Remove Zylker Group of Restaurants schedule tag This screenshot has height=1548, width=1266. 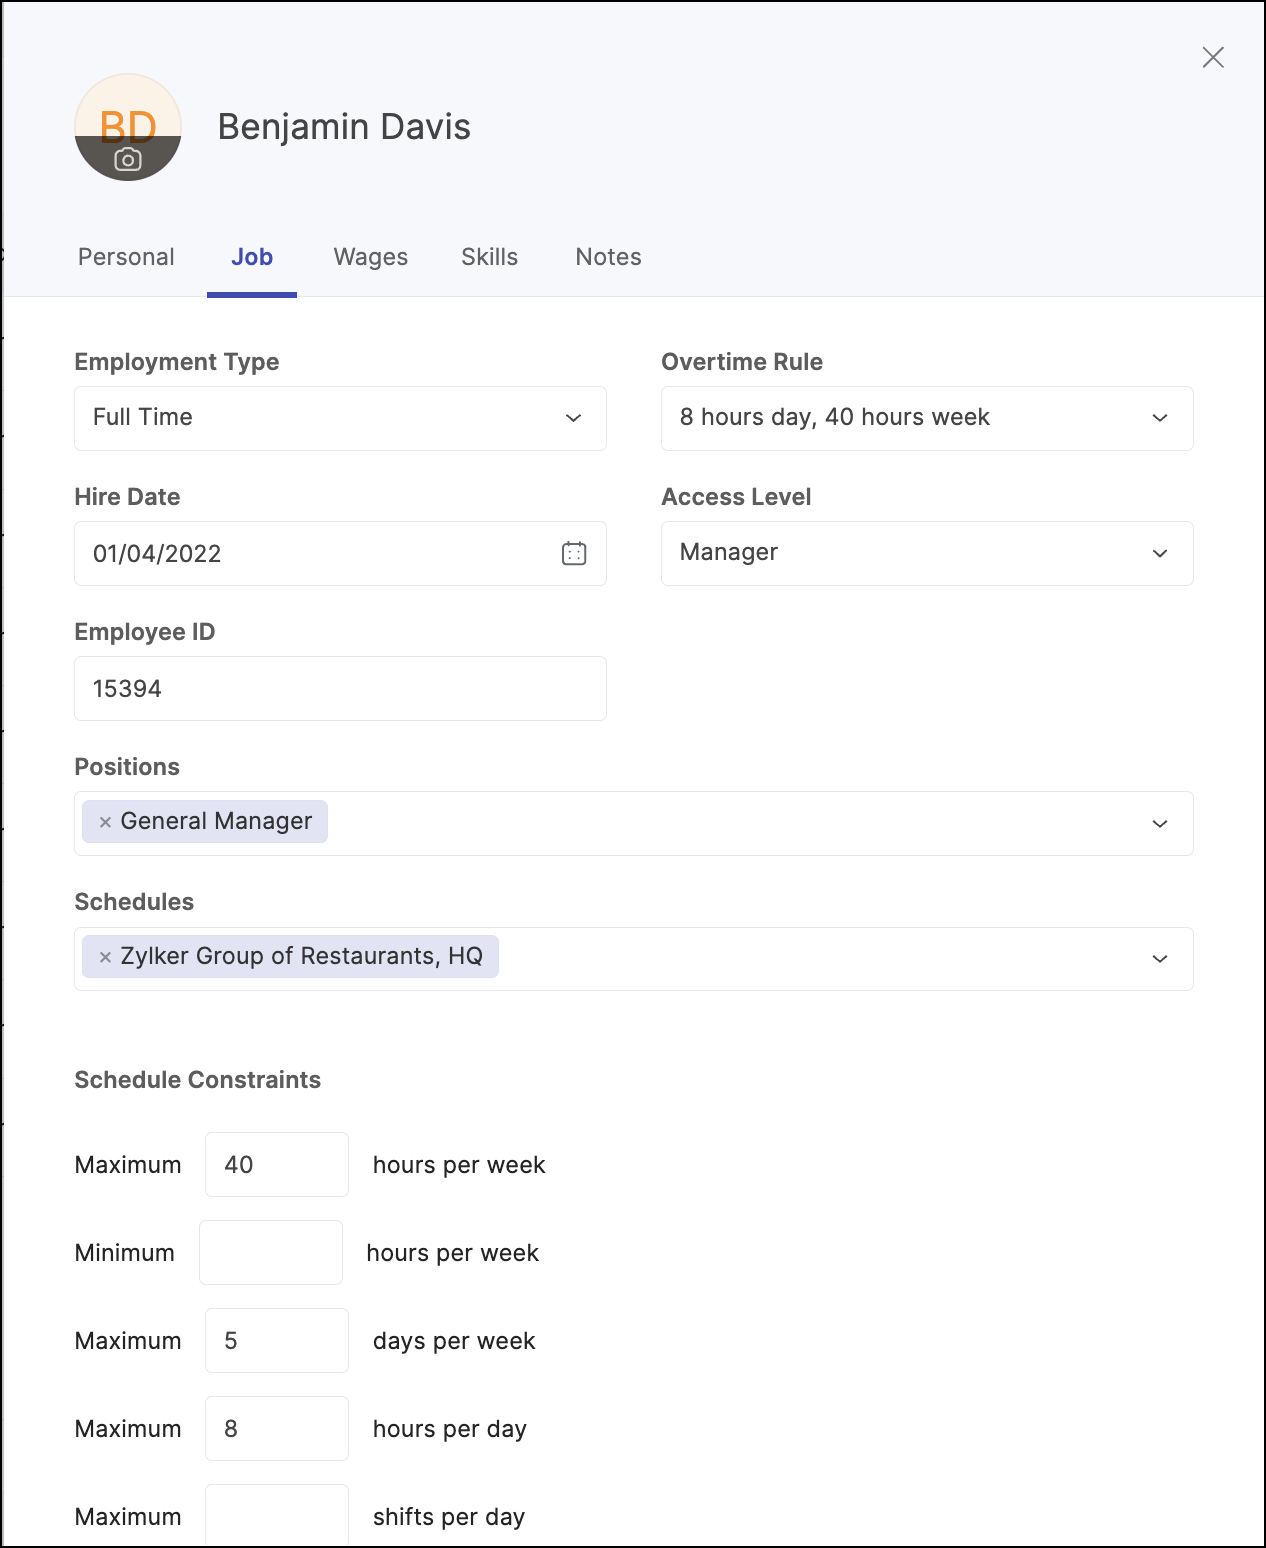pos(105,957)
